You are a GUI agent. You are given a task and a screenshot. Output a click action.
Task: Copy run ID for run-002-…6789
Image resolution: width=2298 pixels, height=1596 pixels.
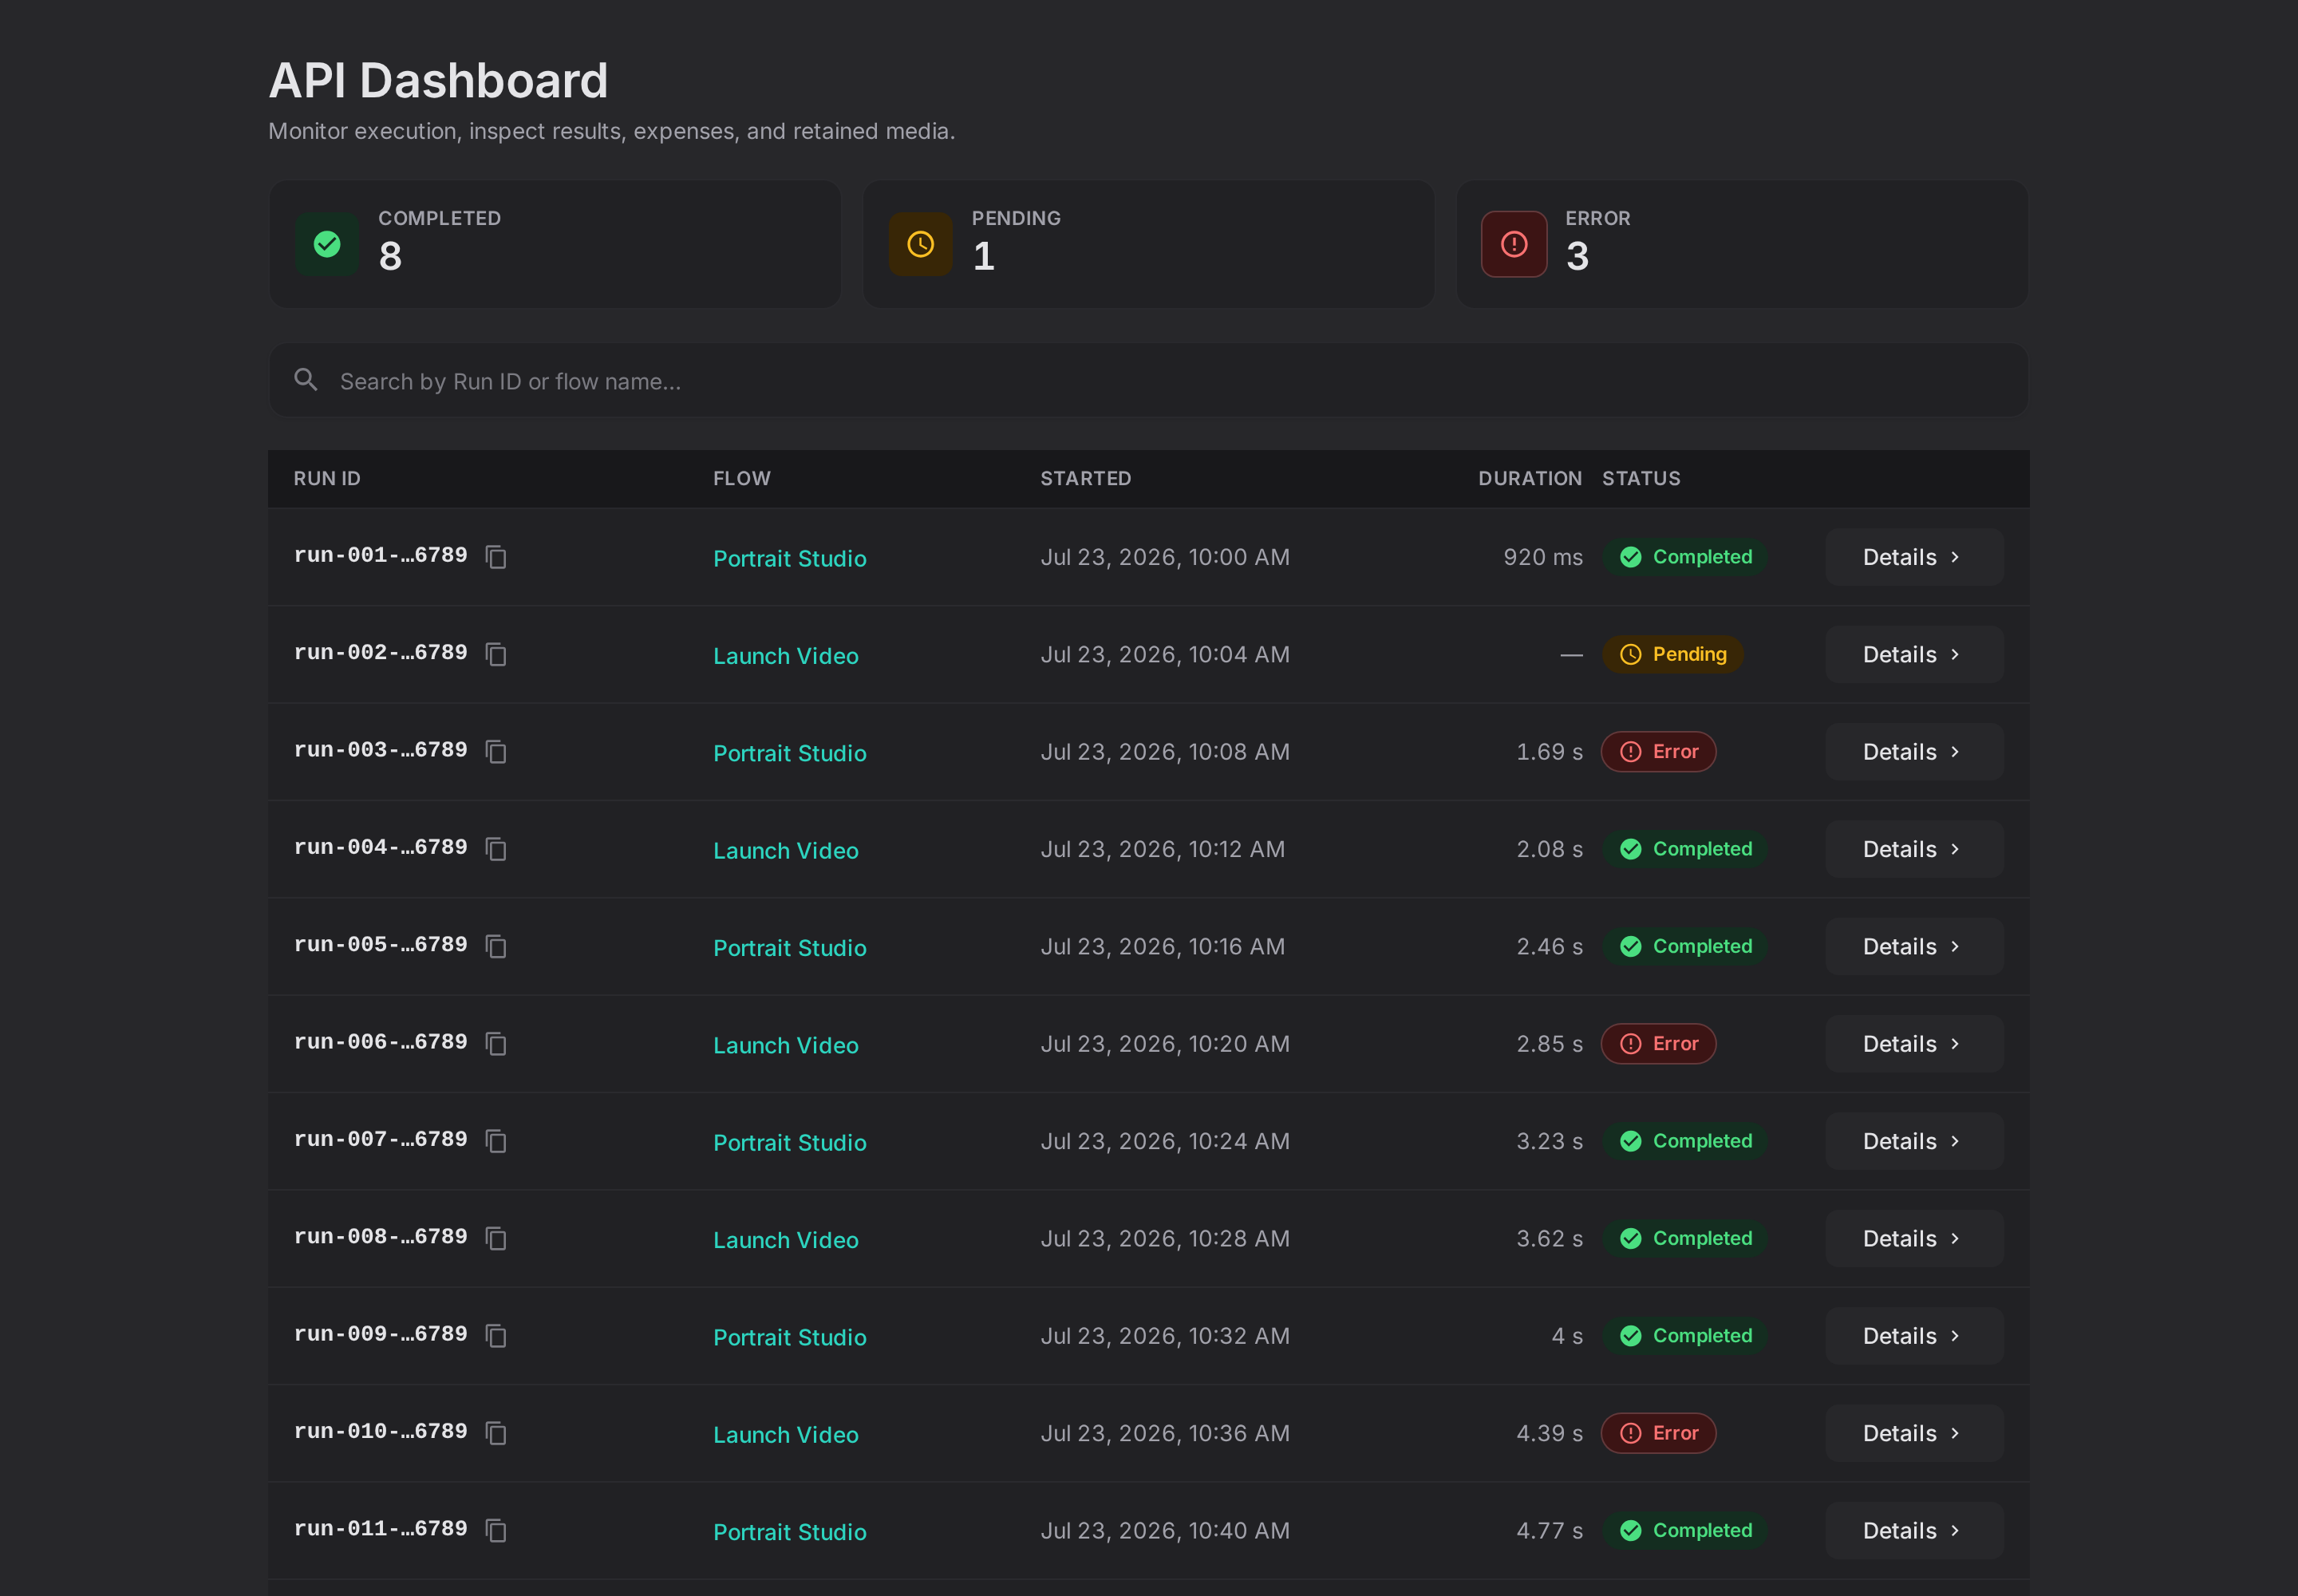[496, 654]
